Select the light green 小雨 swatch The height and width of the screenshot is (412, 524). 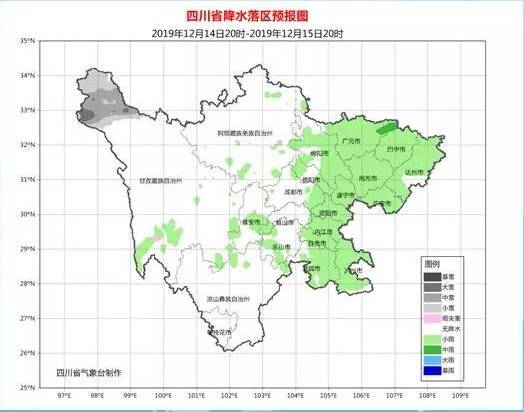[x=432, y=339]
